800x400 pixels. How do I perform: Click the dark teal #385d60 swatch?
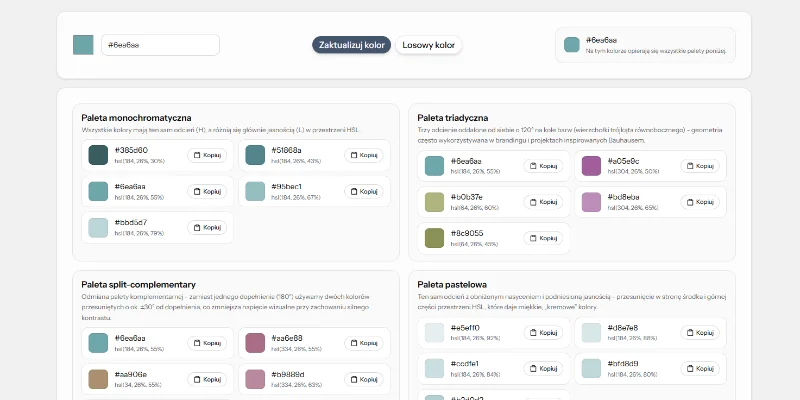98,155
